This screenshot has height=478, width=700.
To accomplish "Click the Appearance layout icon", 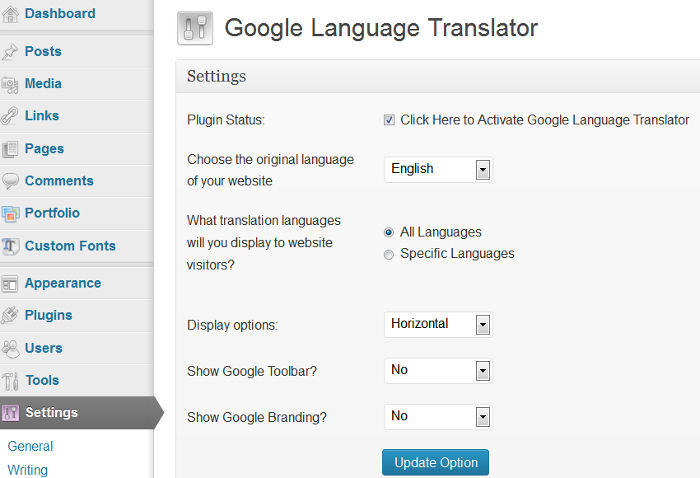I will pyautogui.click(x=10, y=284).
